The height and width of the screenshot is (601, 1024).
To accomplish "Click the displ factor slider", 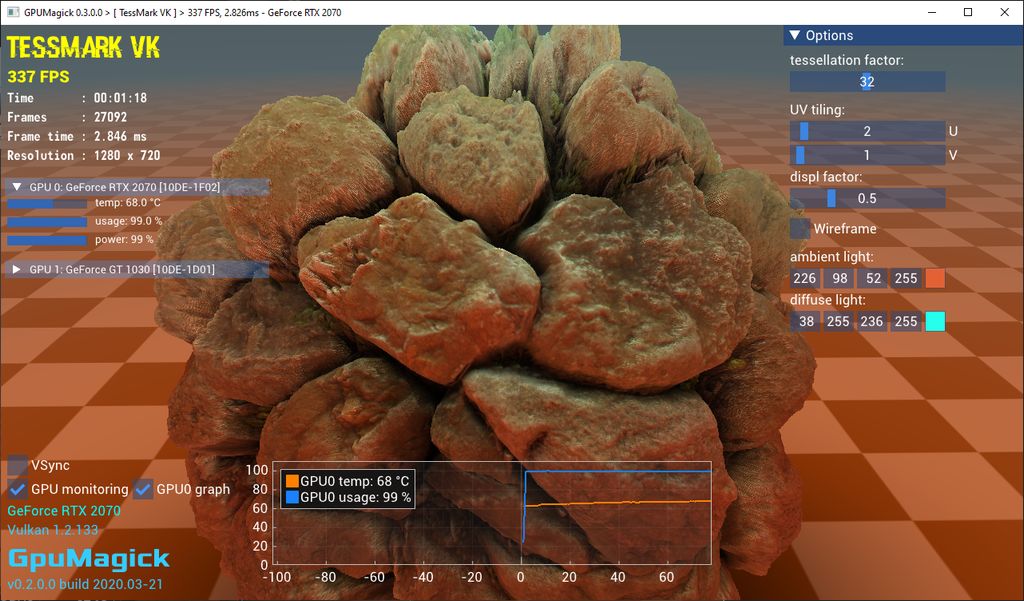I will pyautogui.click(x=867, y=198).
